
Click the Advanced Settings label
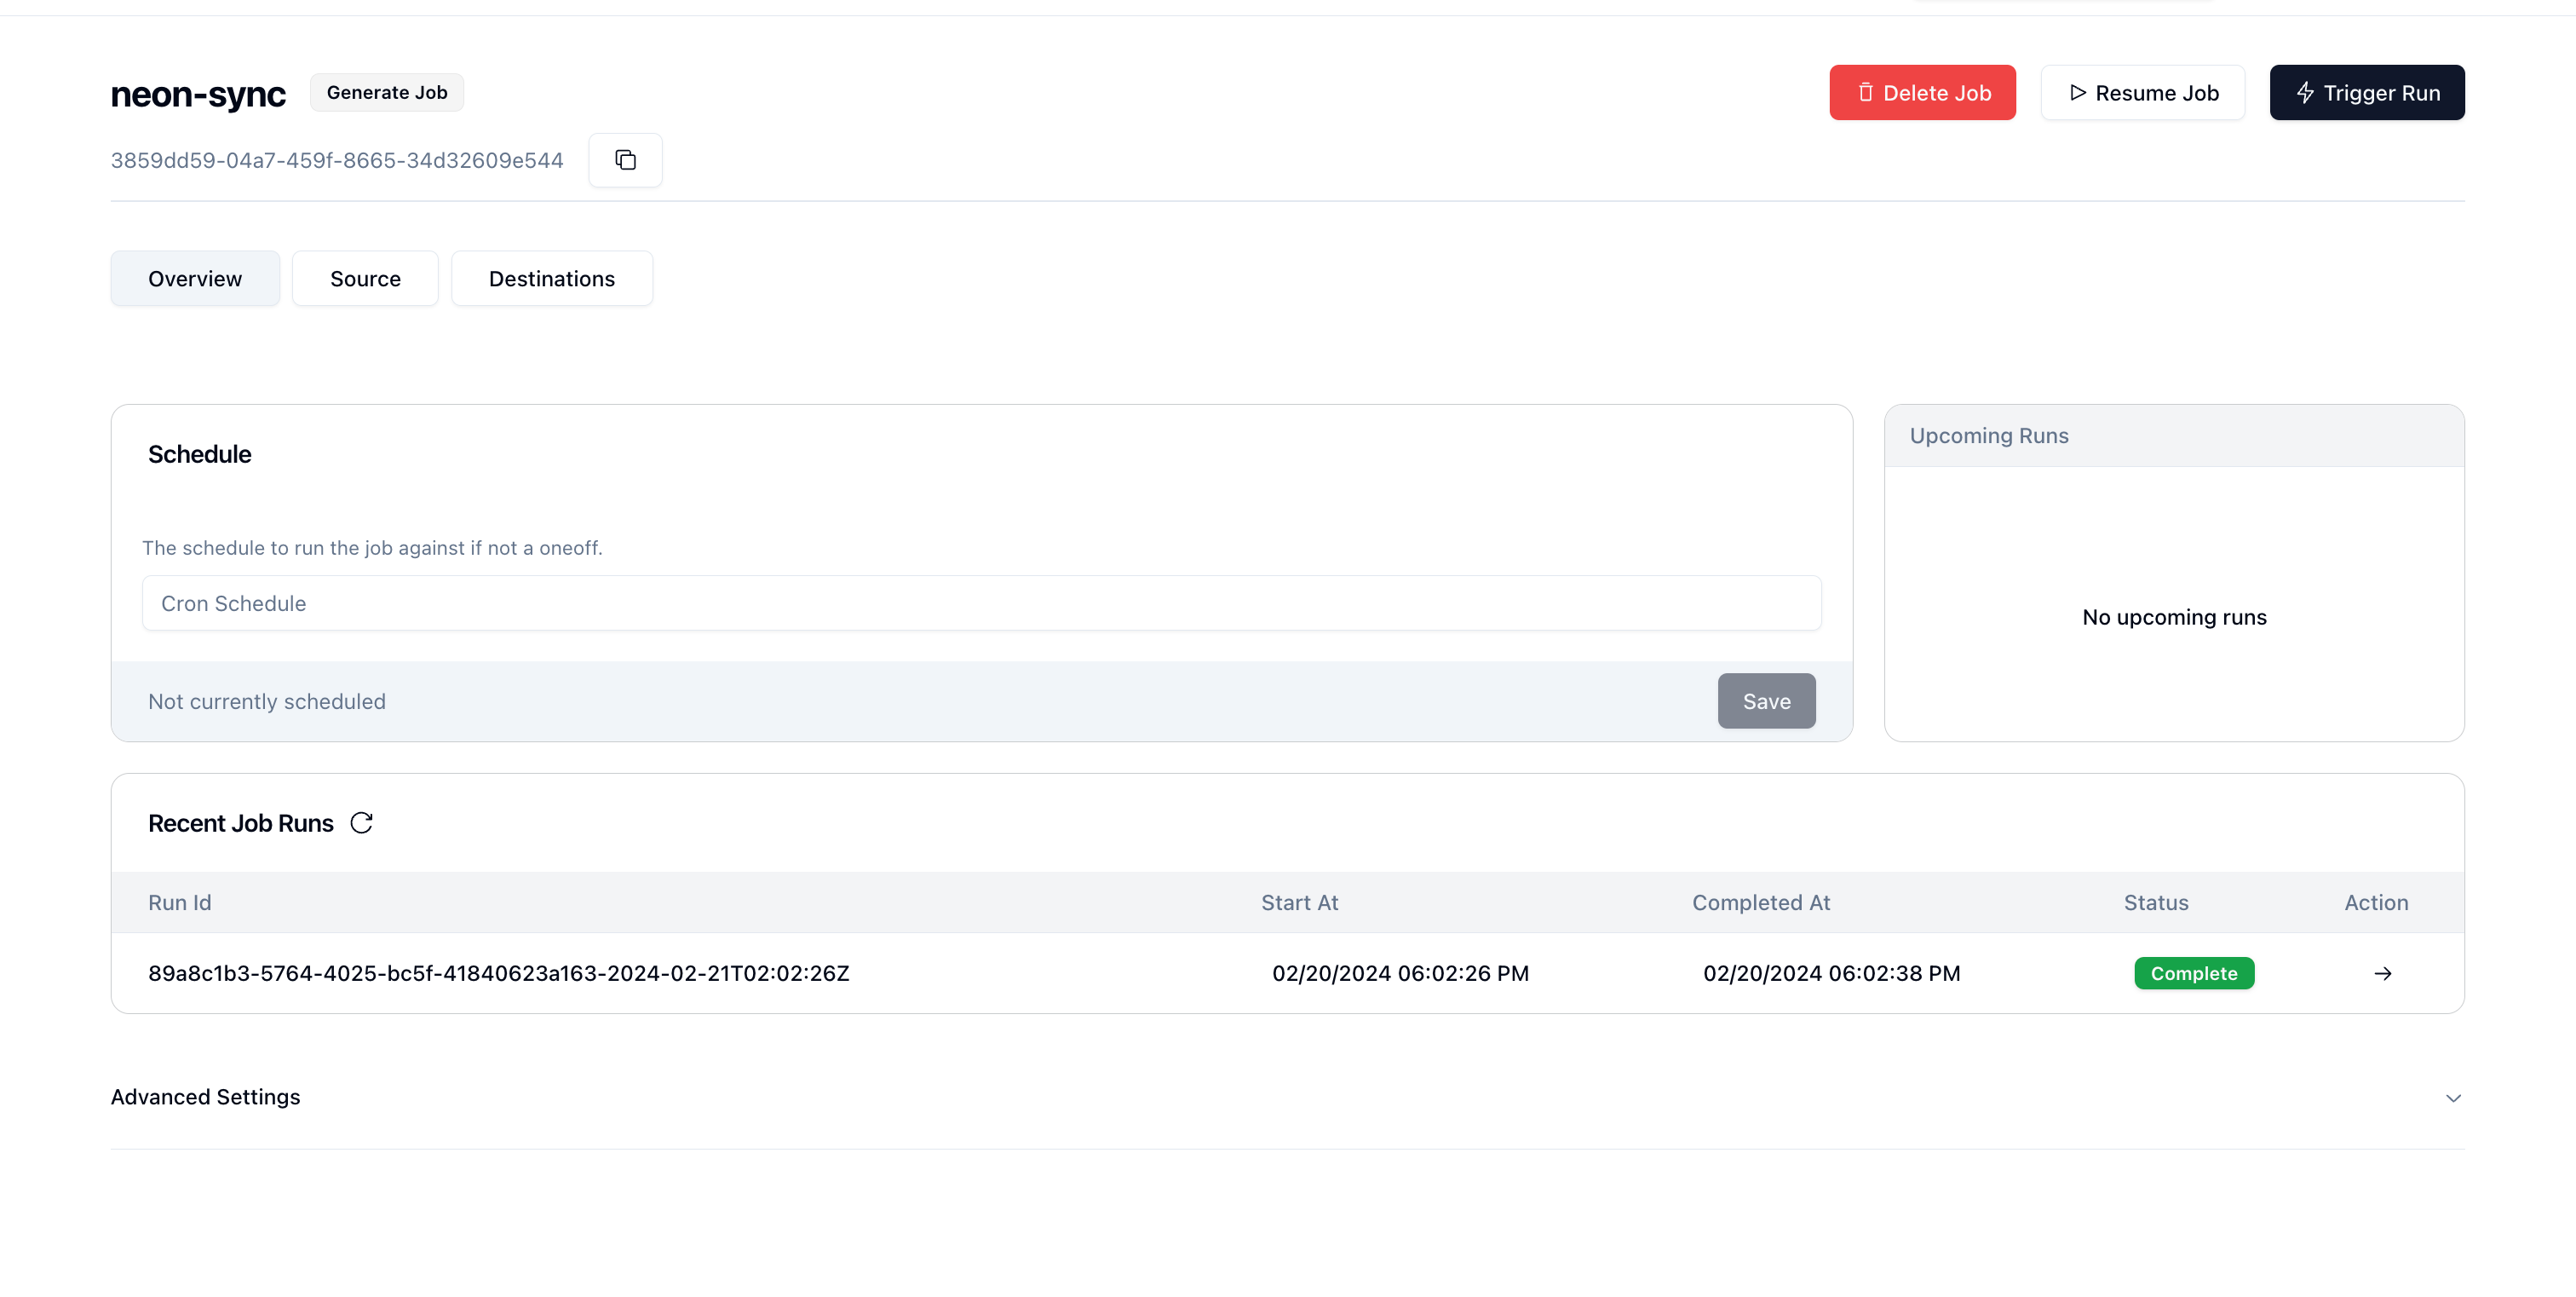tap(205, 1097)
